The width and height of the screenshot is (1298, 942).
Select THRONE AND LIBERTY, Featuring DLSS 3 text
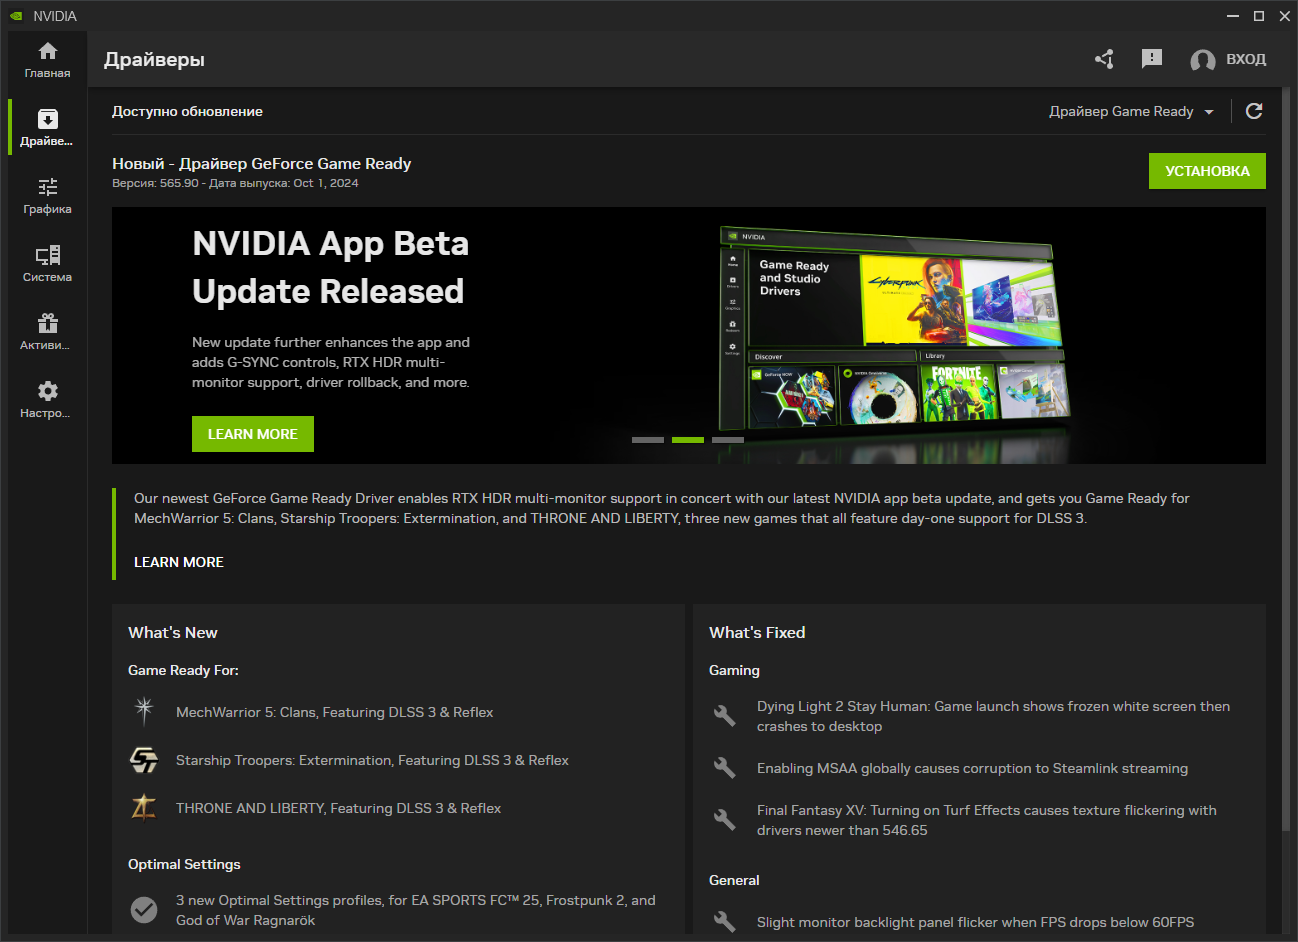[339, 808]
